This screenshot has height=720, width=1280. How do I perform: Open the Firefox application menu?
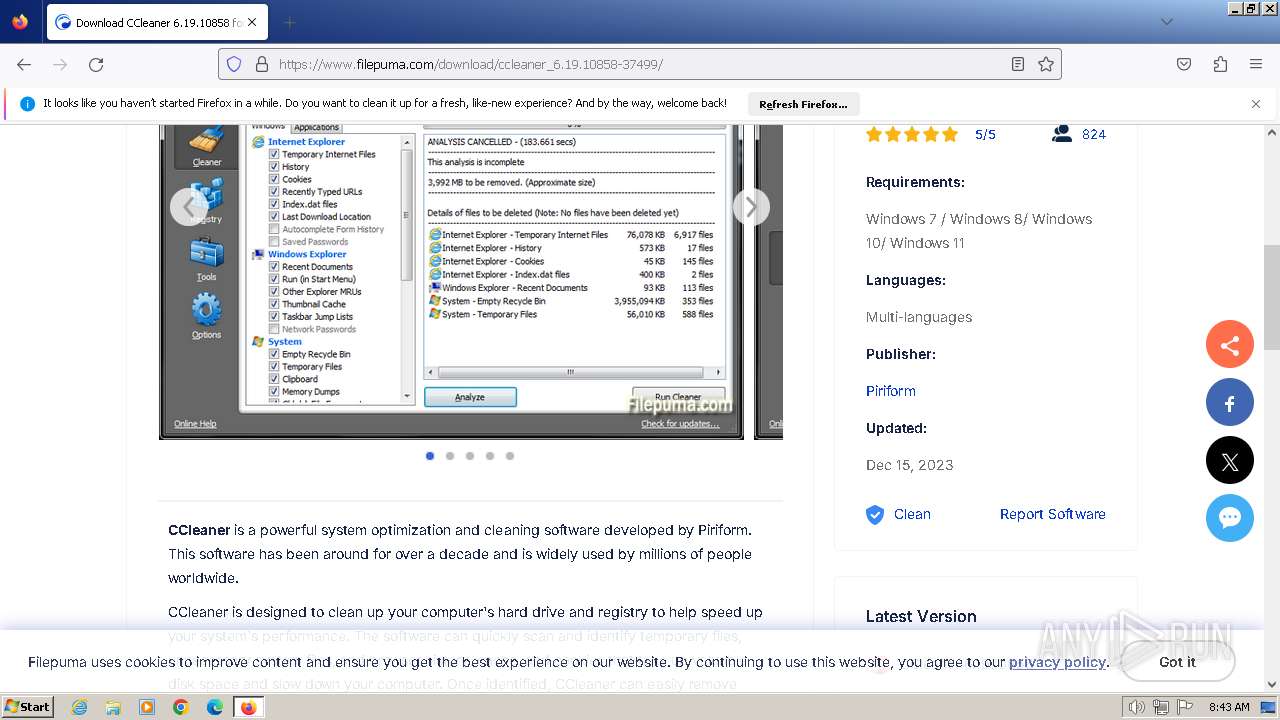point(1256,64)
